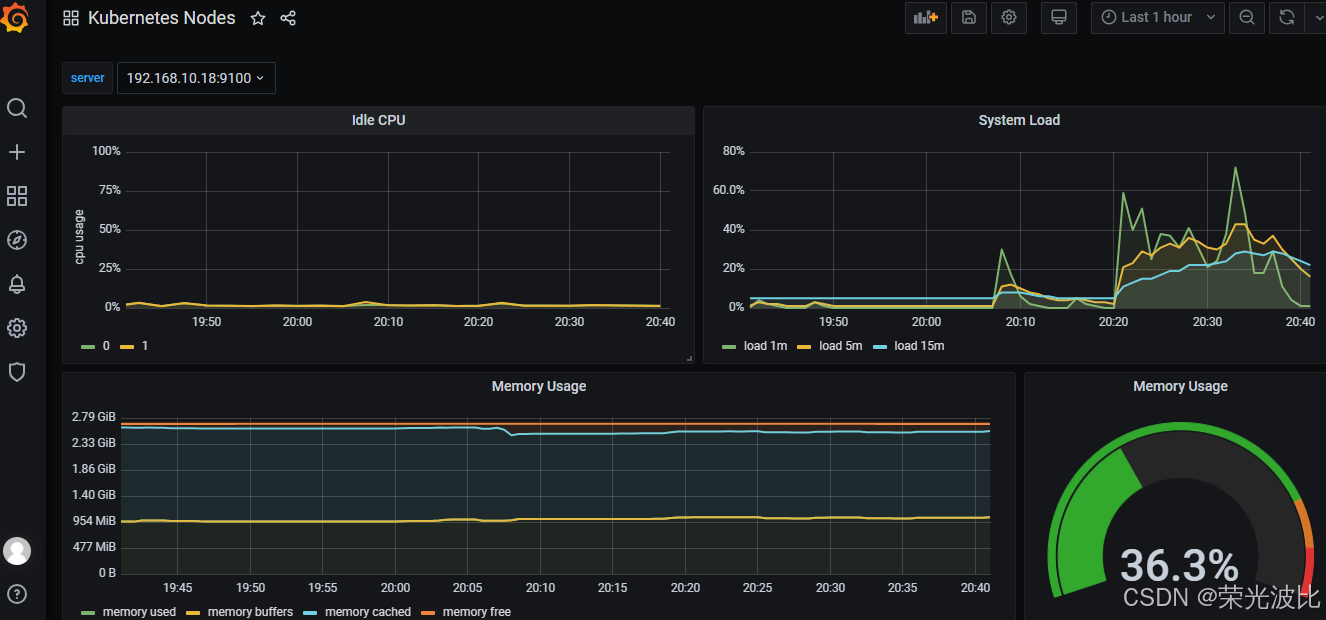The image size is (1326, 620).
Task: Click the Create plus icon in sidebar
Action: (17, 152)
